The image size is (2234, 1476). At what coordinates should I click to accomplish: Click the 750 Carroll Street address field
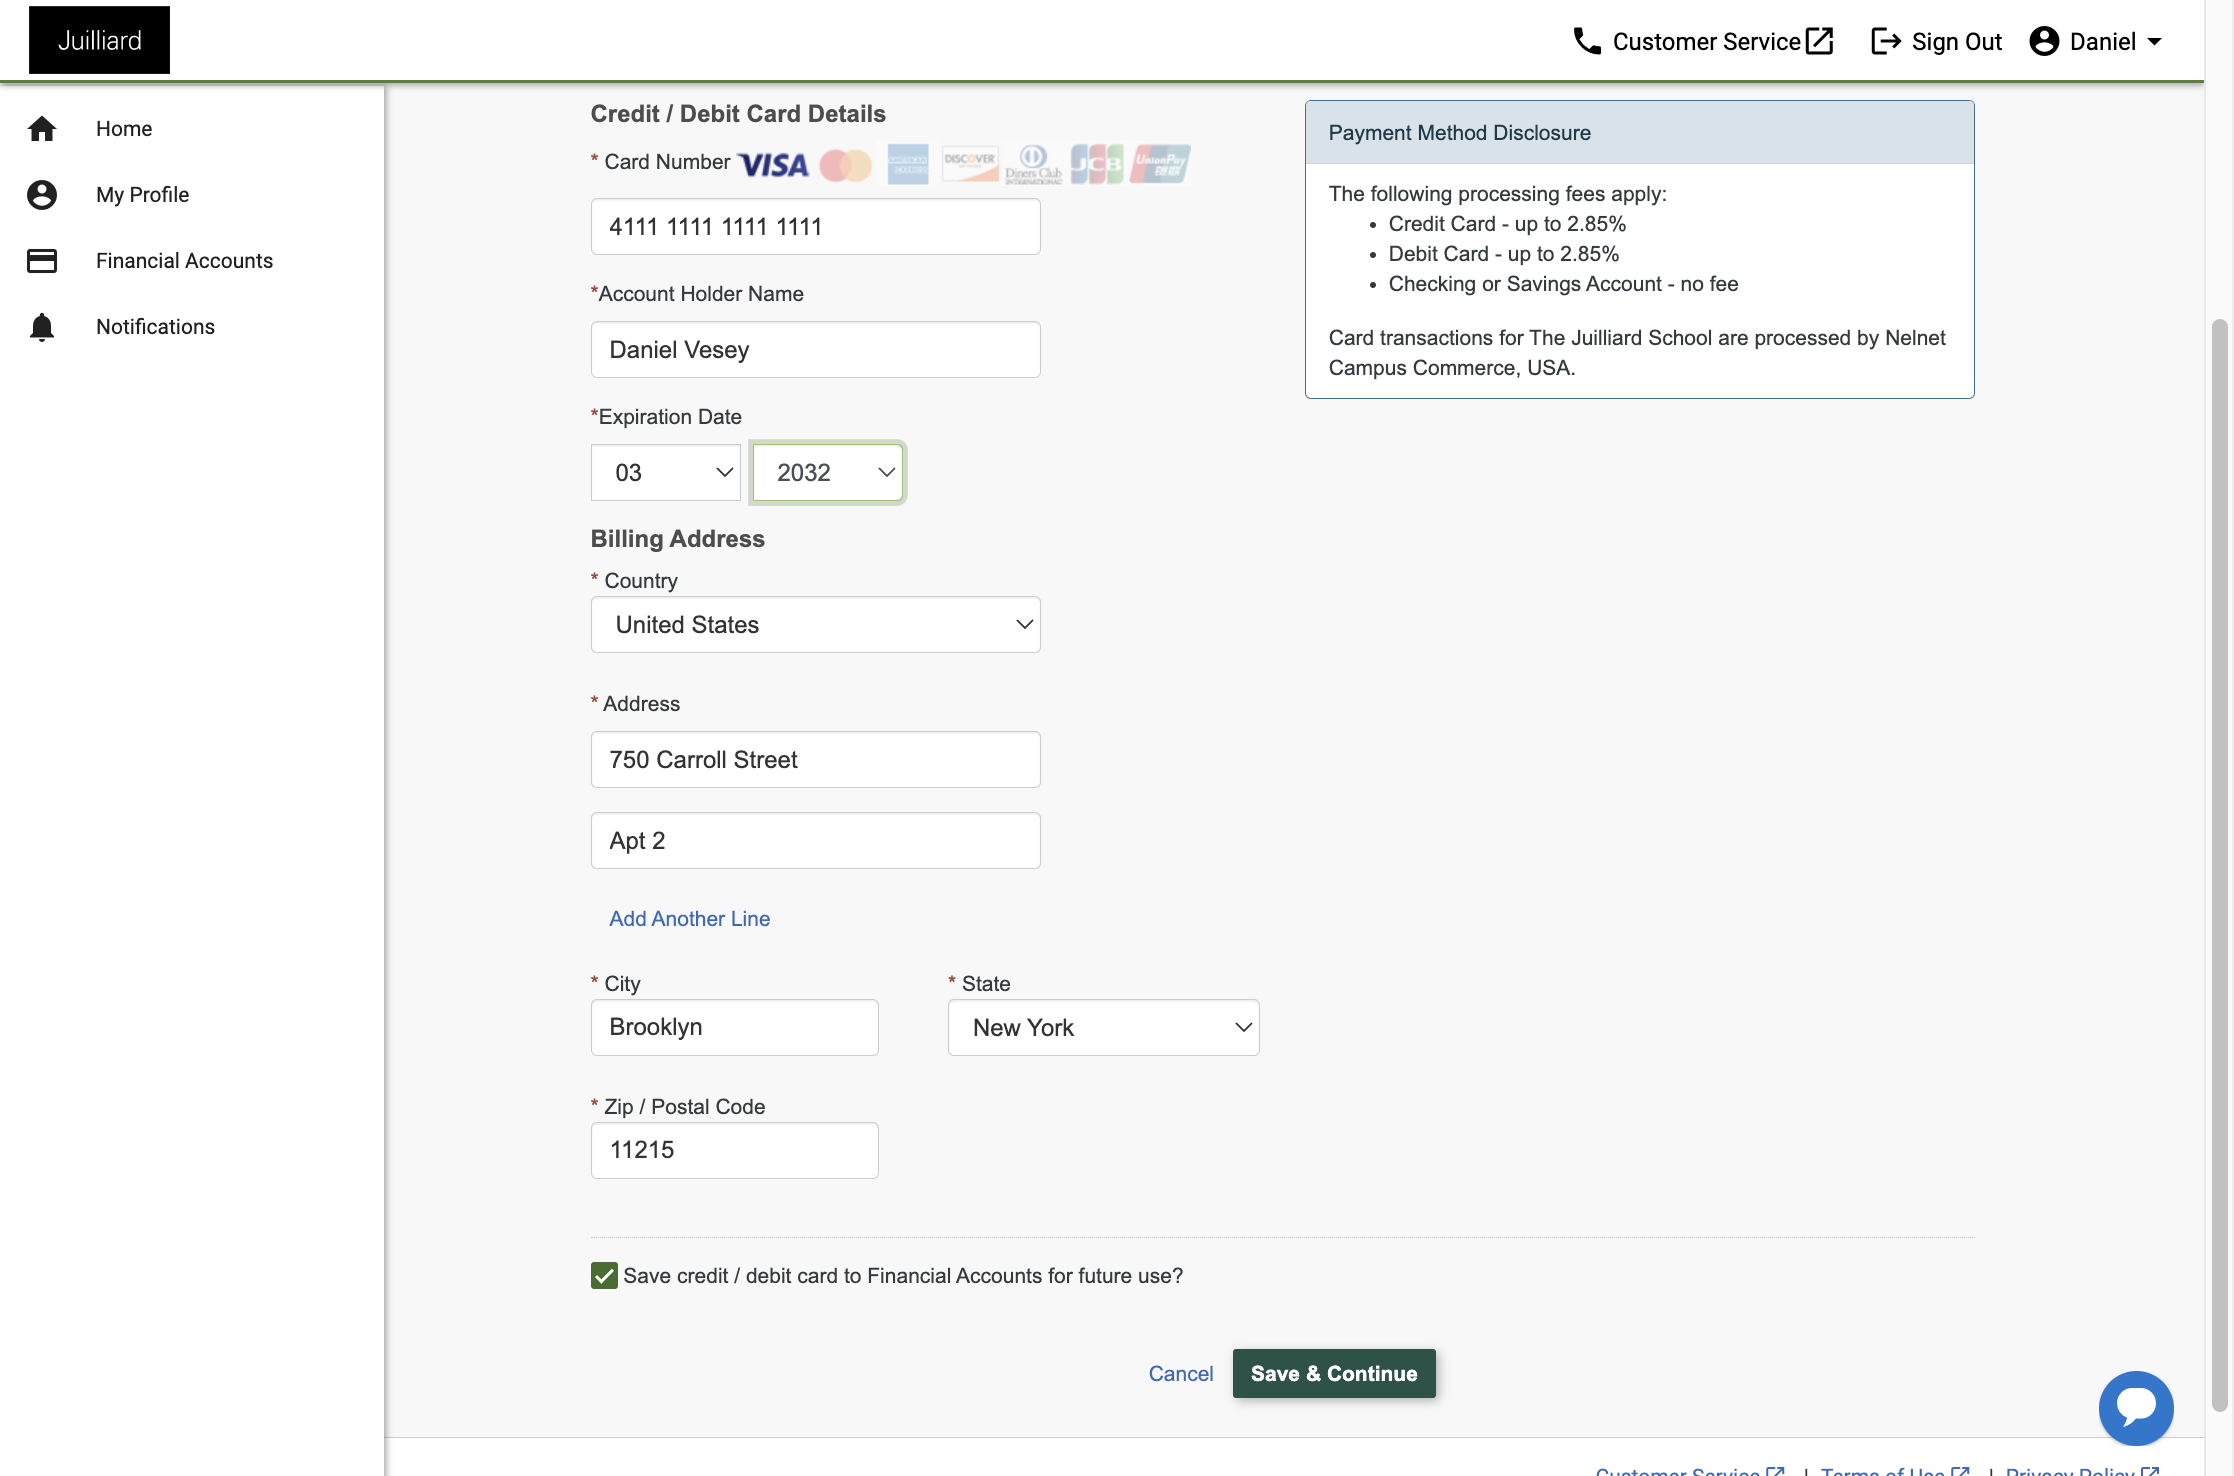click(x=816, y=760)
